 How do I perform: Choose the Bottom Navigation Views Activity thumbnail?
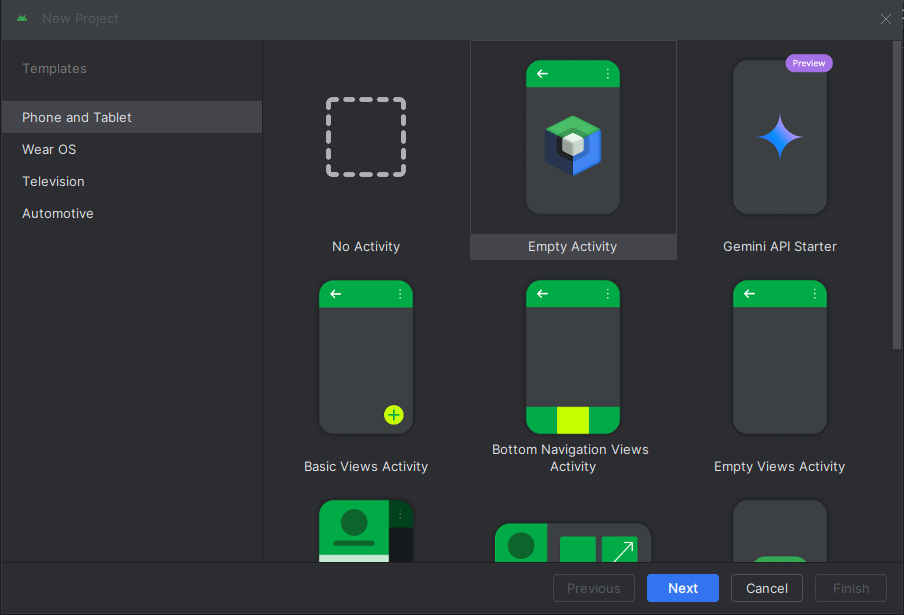click(572, 357)
